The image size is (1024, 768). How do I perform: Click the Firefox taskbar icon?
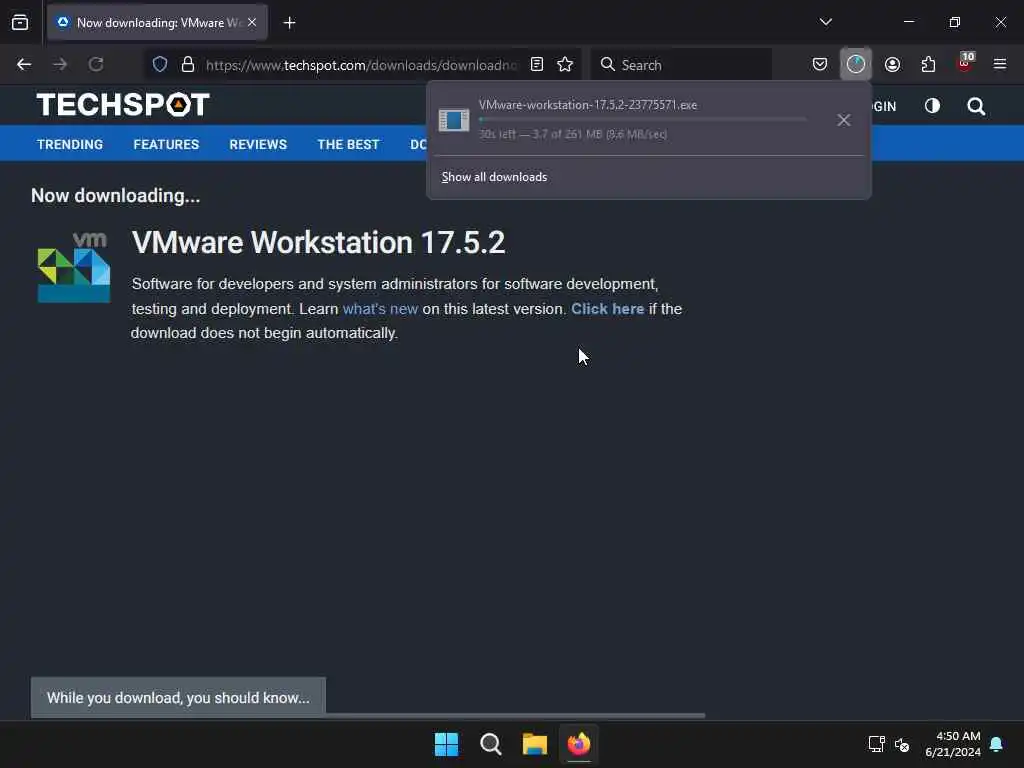coord(579,744)
